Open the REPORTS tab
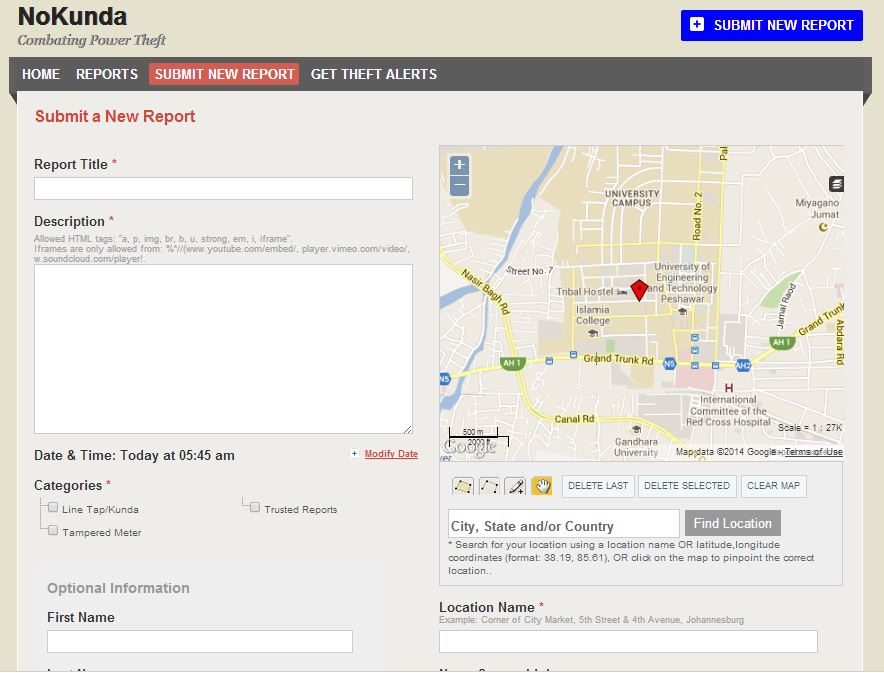This screenshot has width=884, height=673. point(107,74)
